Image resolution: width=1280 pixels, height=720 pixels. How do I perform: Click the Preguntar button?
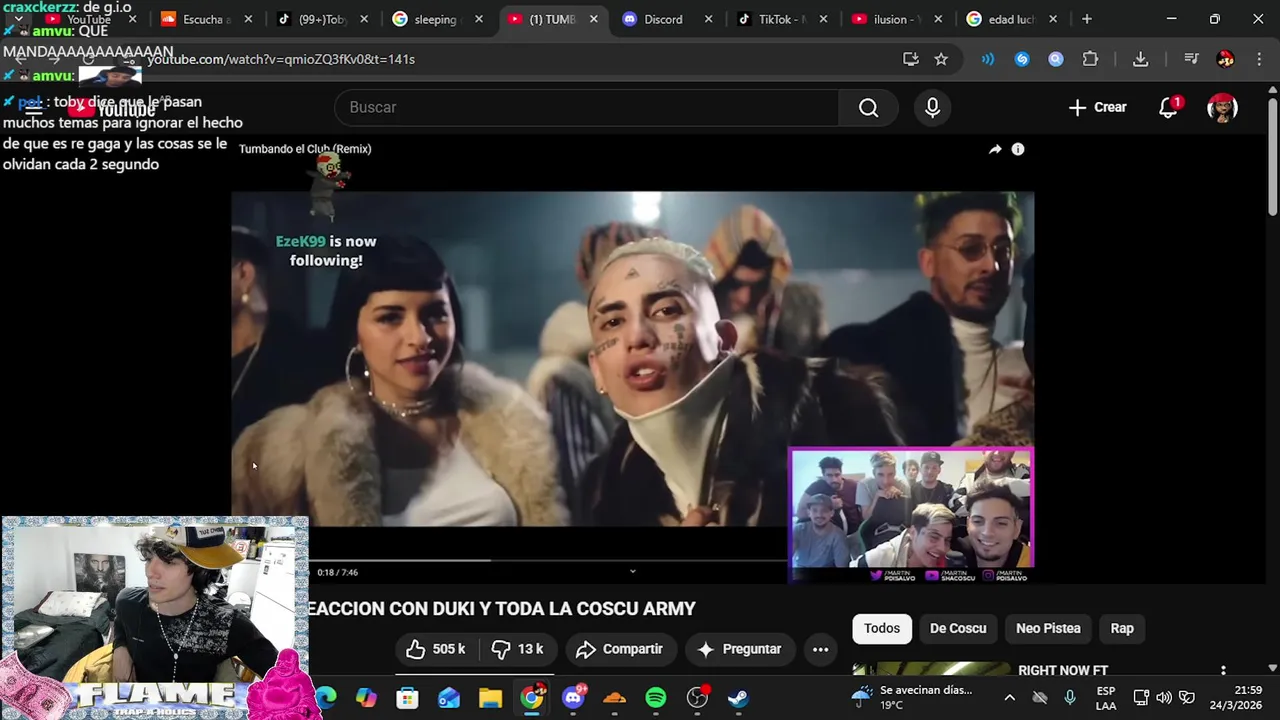[739, 649]
